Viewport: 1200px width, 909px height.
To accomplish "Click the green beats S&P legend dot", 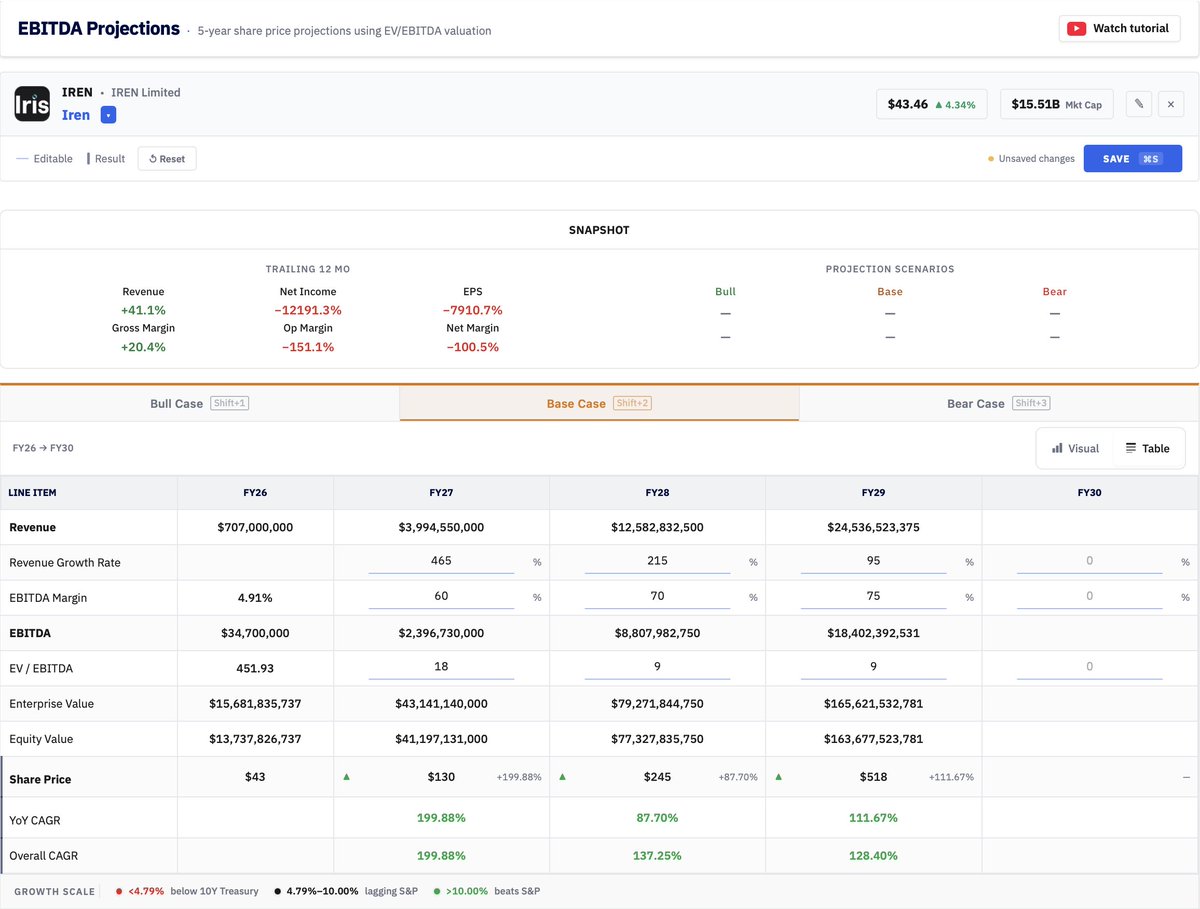I will [437, 891].
